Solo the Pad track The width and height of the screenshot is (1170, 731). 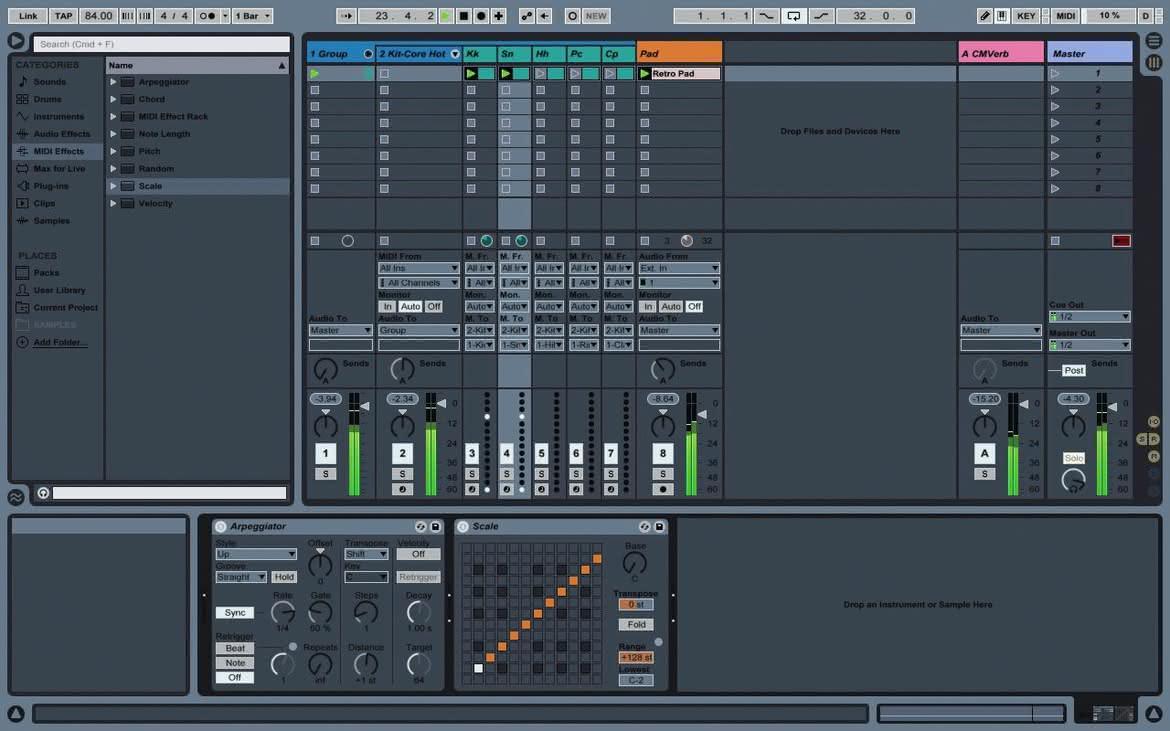663,474
